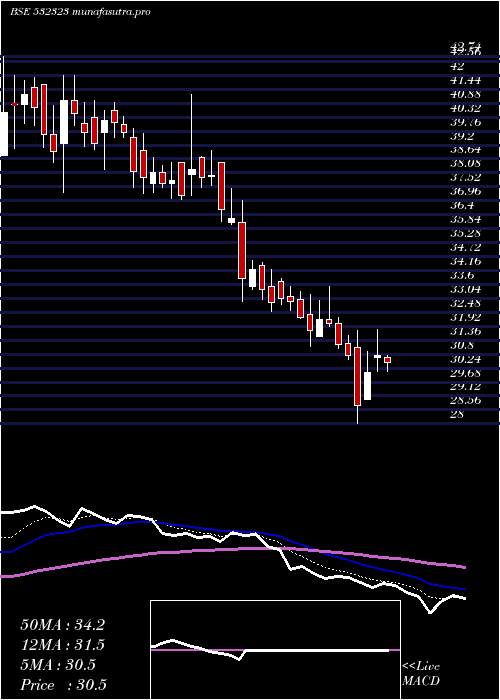
Task: Select the Price : 30.5 label
Action: [x=63, y=685]
